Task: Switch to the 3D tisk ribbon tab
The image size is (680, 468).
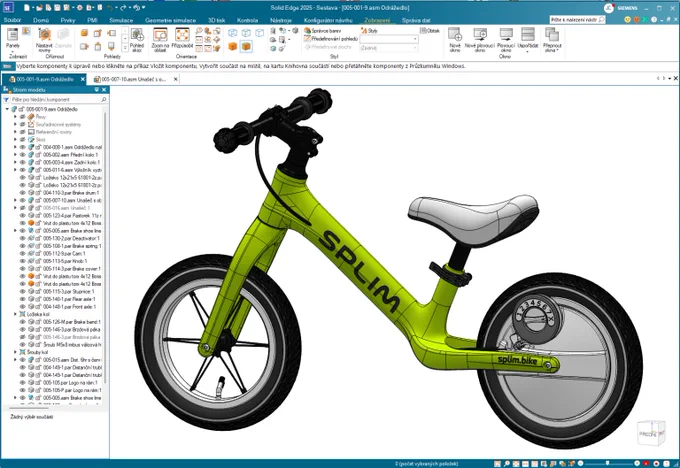Action: click(x=216, y=20)
